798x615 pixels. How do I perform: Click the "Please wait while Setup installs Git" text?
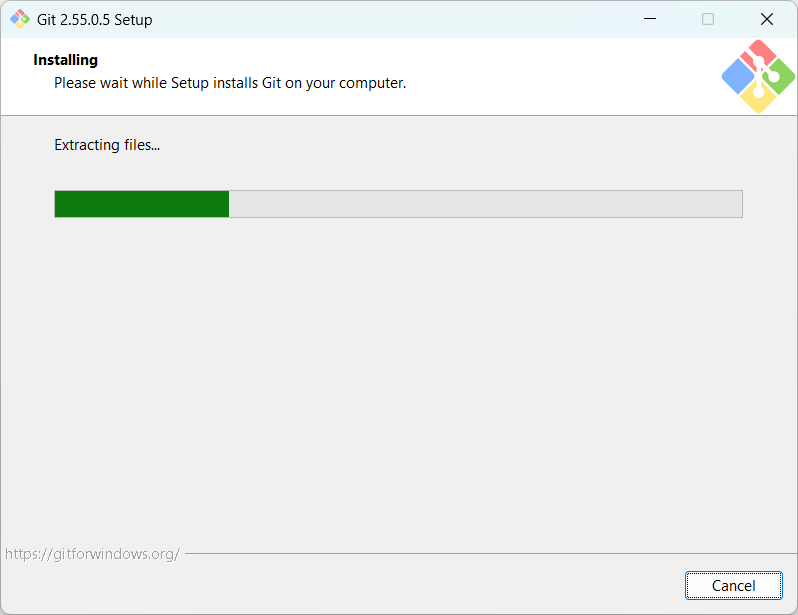[230, 83]
